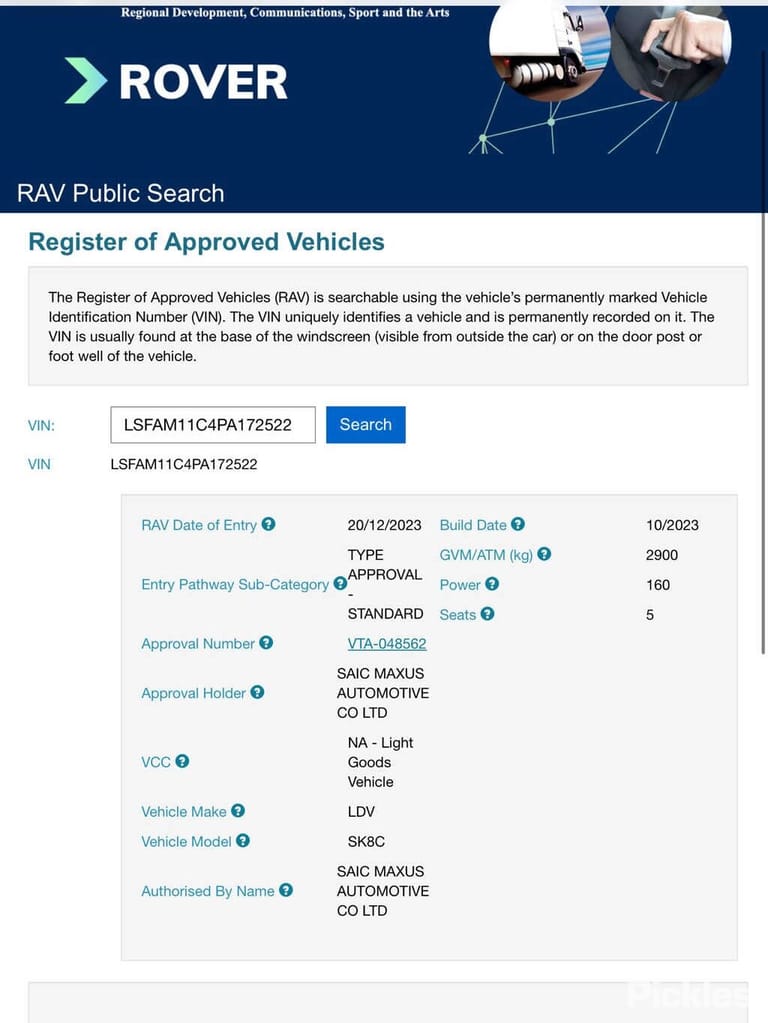This screenshot has height=1023, width=768.
Task: Open the Approval Number help icon
Action: [x=266, y=643]
